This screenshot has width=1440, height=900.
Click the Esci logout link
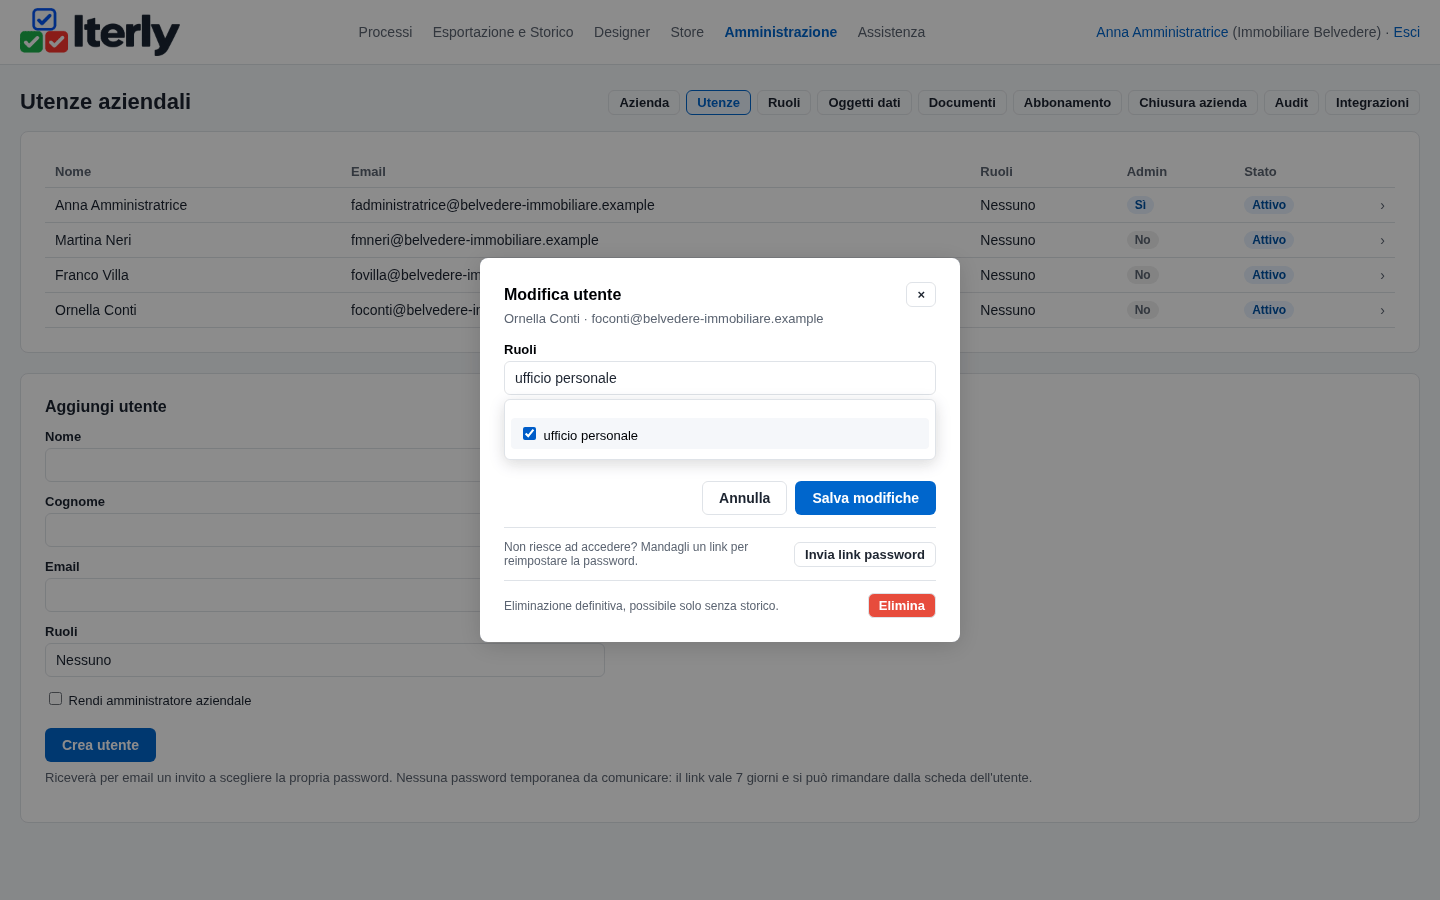(x=1406, y=32)
